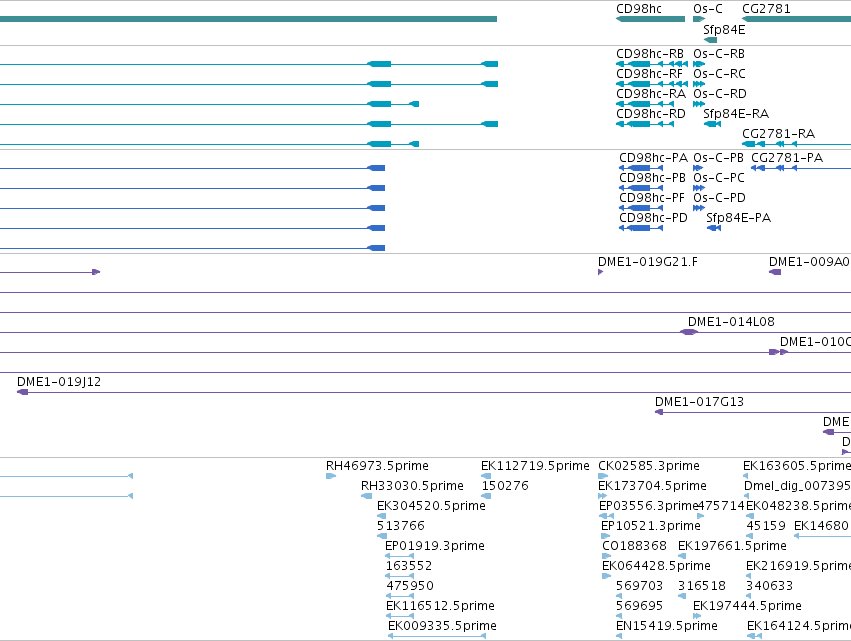
Task: Select the Sfp84E-PA protein glyph
Action: [x=714, y=228]
